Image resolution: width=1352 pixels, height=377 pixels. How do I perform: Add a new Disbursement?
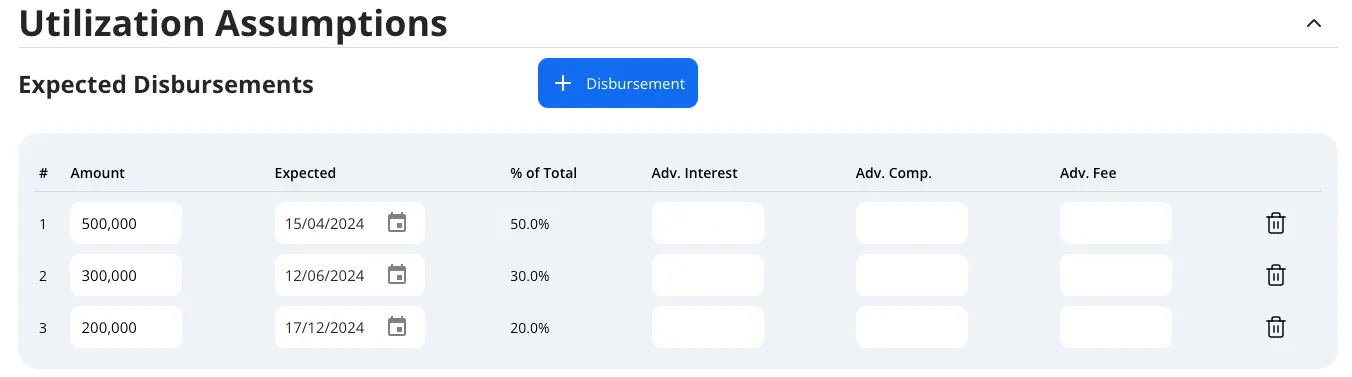(x=618, y=83)
